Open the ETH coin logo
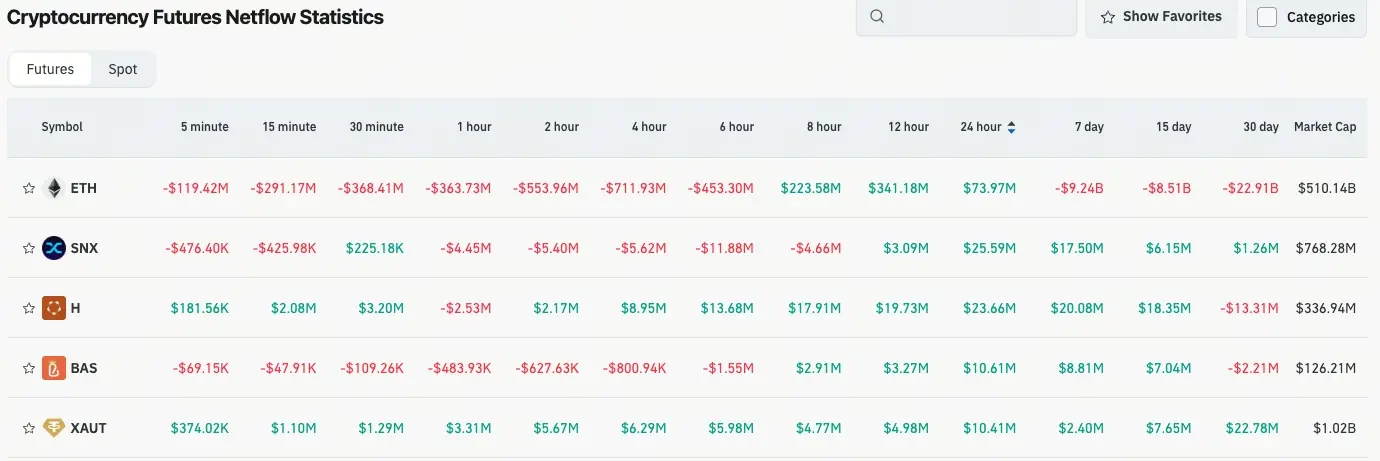The height and width of the screenshot is (461, 1380). [x=54, y=188]
